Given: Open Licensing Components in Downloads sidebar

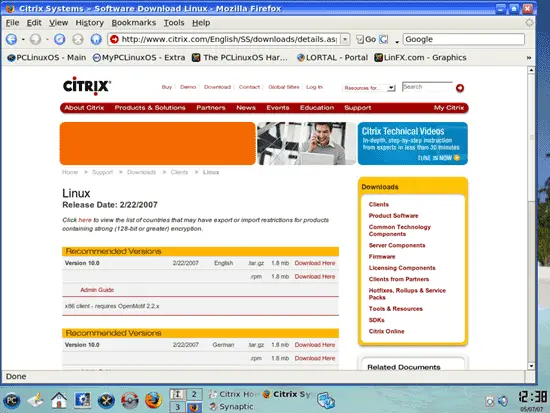Looking at the screenshot, I should pyautogui.click(x=402, y=268).
